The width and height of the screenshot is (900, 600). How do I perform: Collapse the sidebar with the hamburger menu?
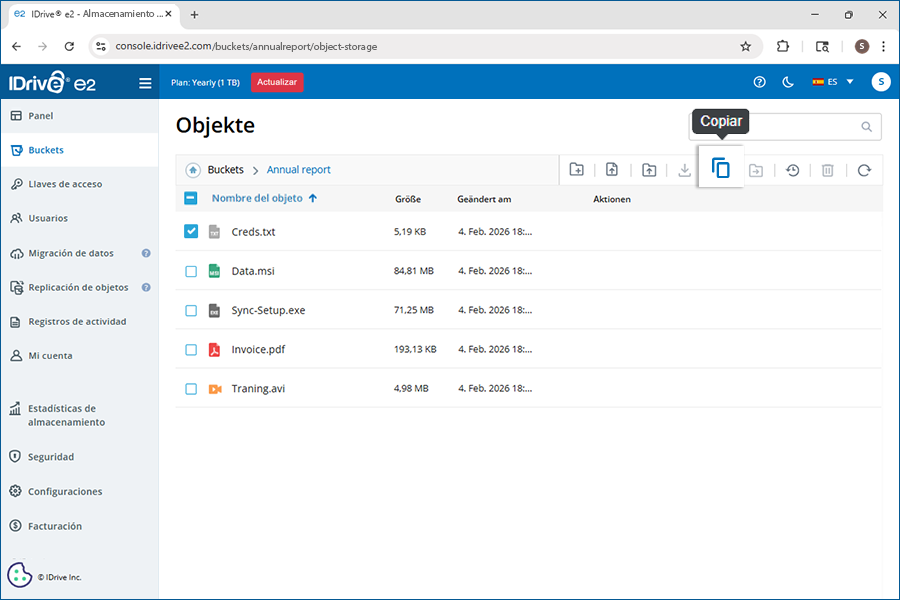click(145, 83)
